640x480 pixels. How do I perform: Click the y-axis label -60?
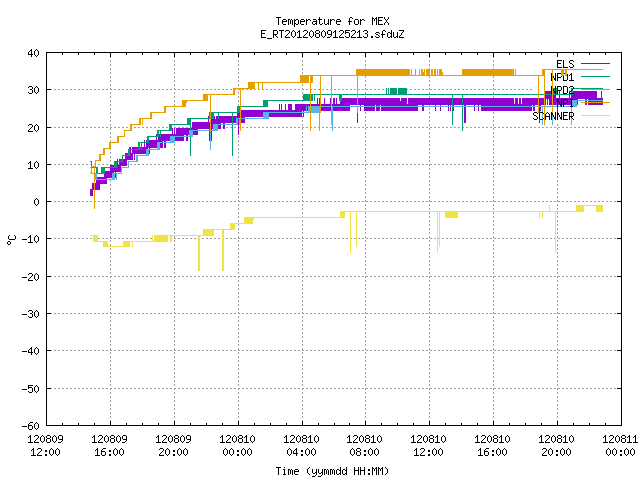click(31, 426)
